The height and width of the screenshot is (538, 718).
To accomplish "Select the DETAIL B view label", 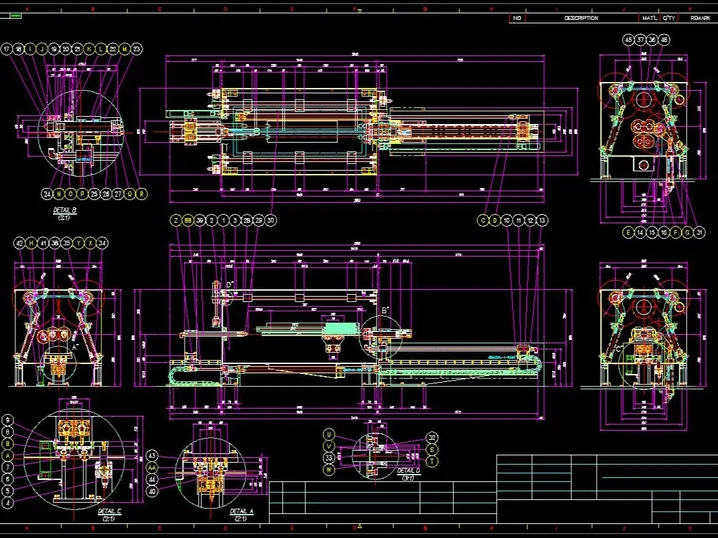I will (x=67, y=212).
